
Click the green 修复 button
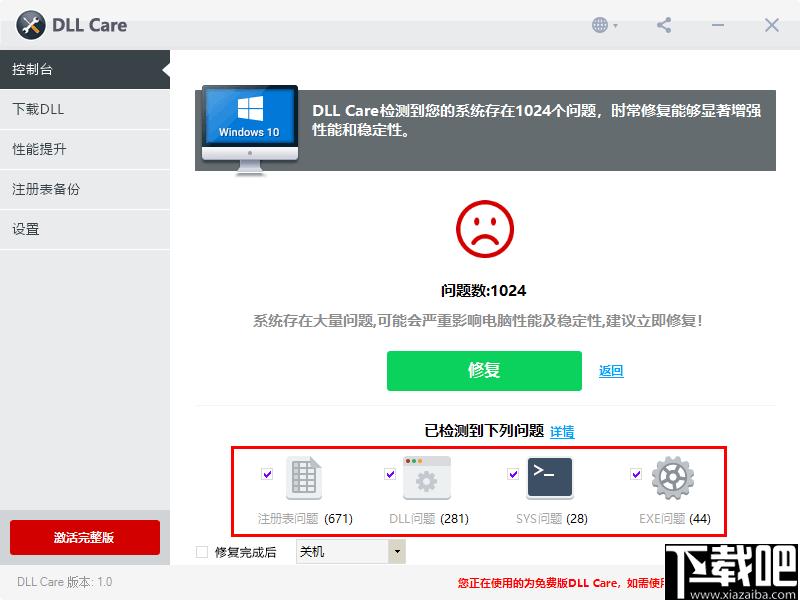pyautogui.click(x=484, y=371)
